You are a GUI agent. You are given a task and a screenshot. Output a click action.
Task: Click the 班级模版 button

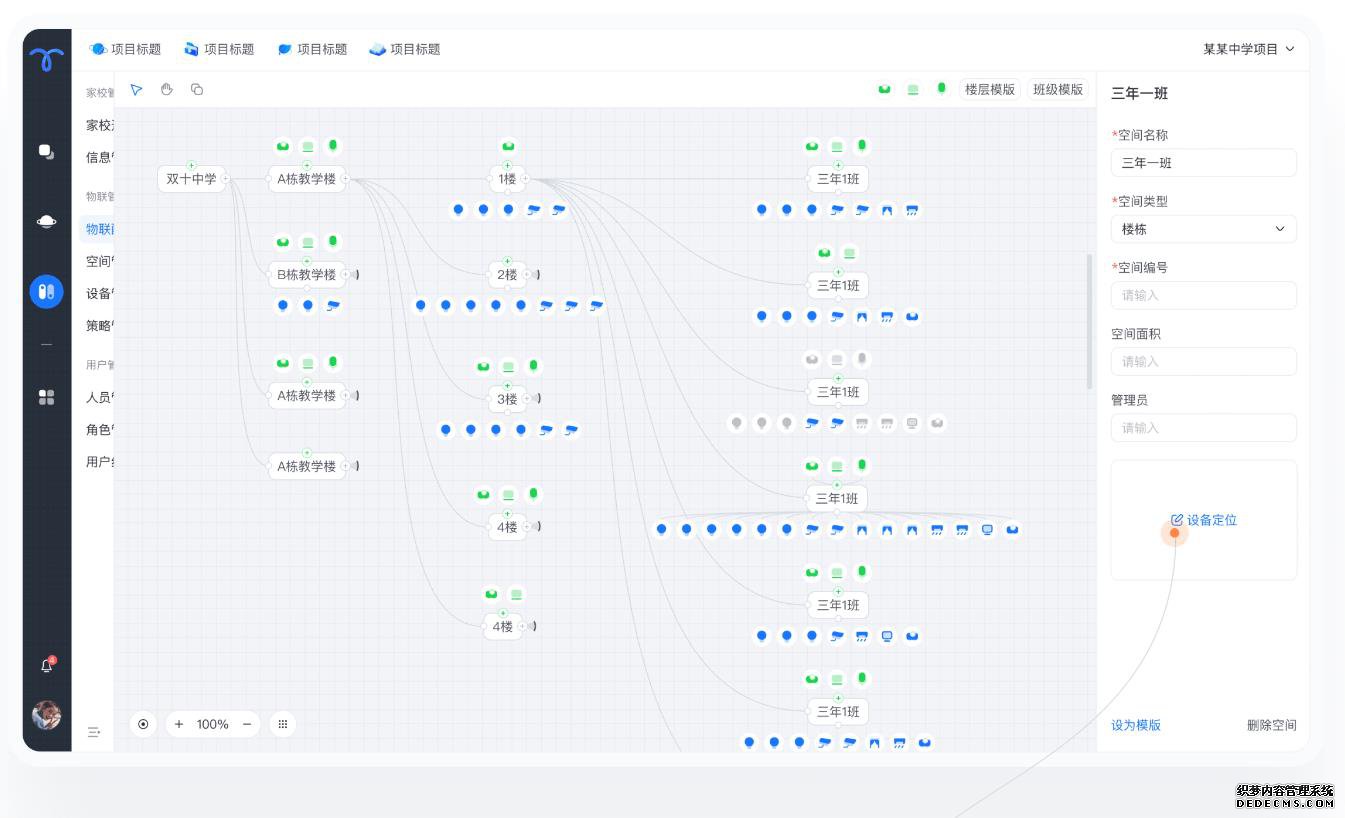(x=1058, y=89)
